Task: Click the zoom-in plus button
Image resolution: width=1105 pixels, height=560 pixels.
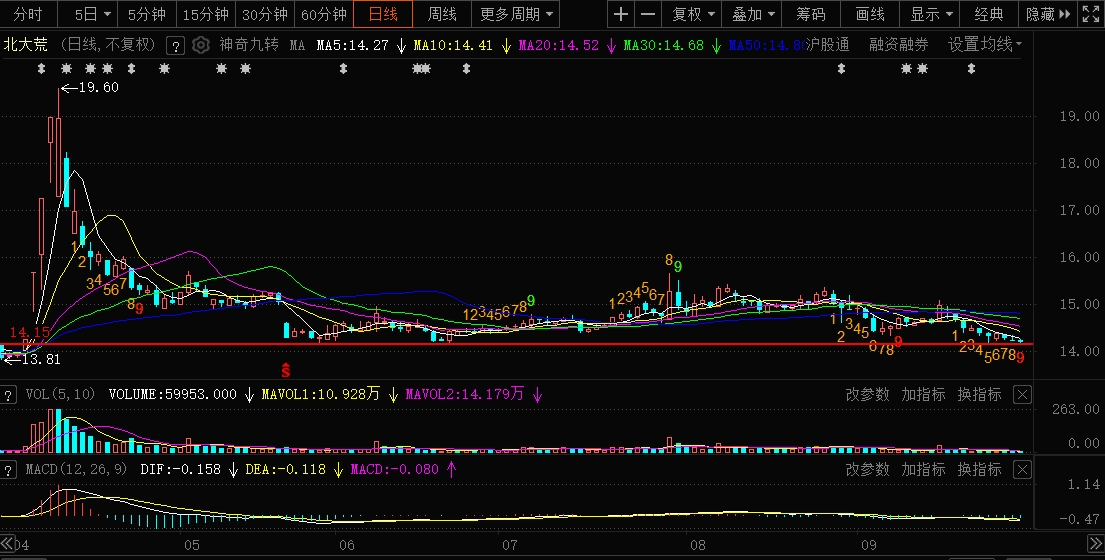Action: pyautogui.click(x=620, y=14)
